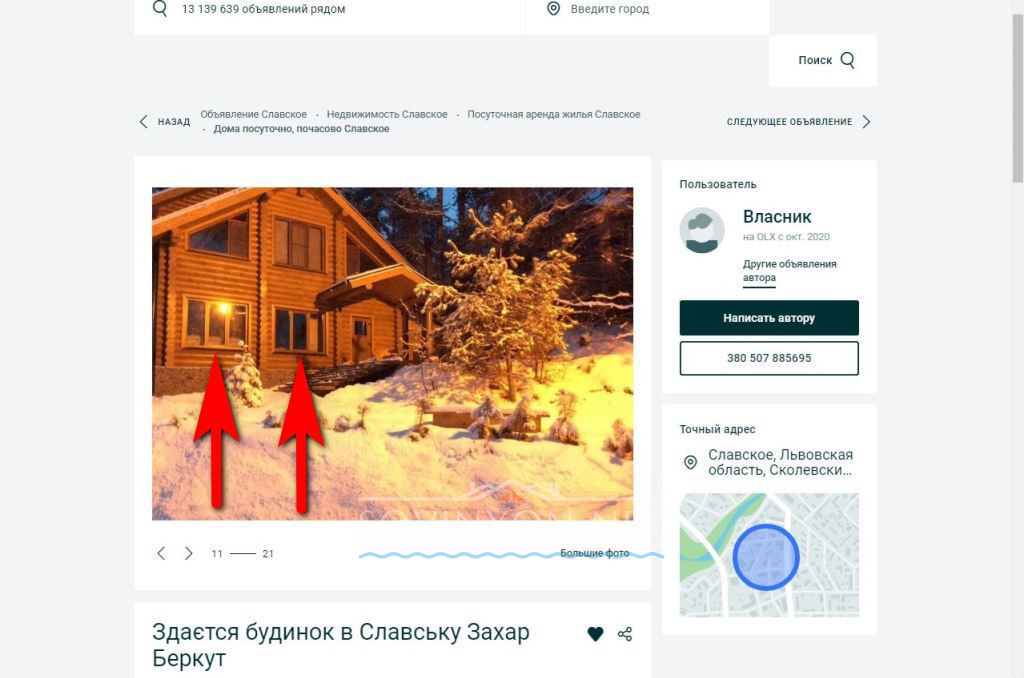
Task: Open the Большие фото link
Action: tap(594, 553)
